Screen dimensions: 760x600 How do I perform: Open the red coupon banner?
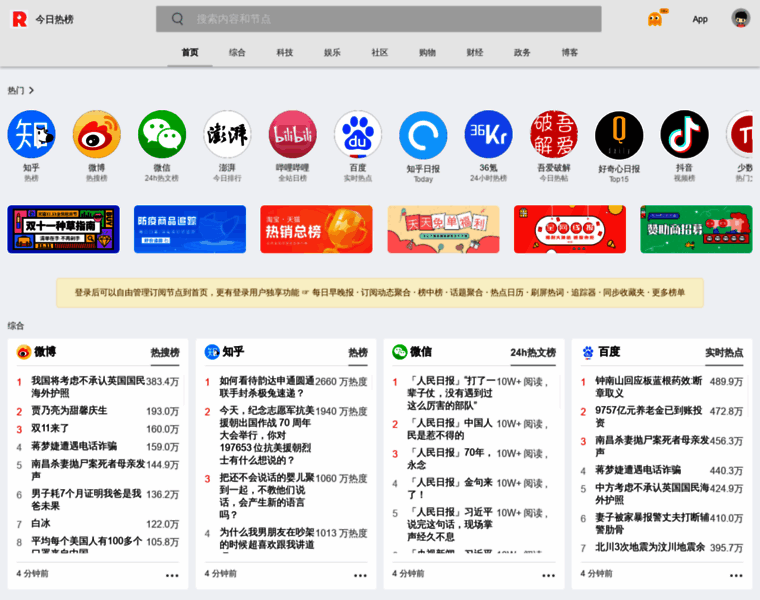570,229
